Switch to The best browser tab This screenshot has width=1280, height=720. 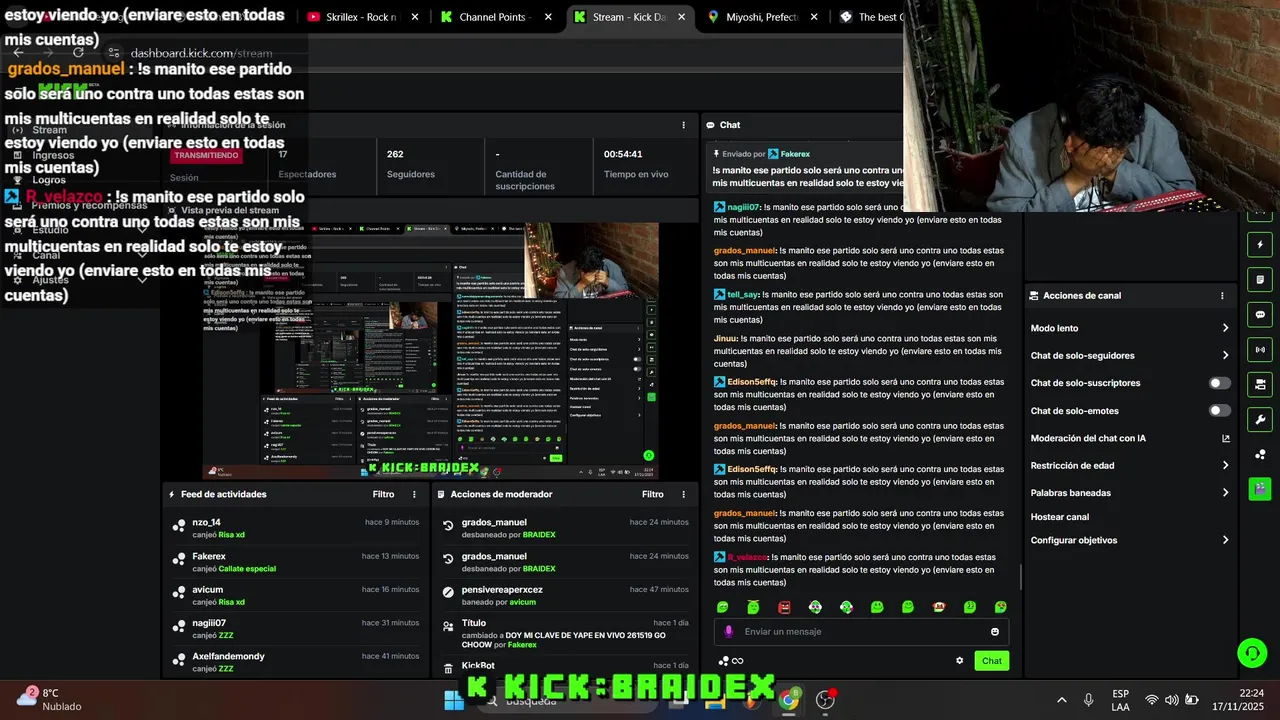point(872,17)
